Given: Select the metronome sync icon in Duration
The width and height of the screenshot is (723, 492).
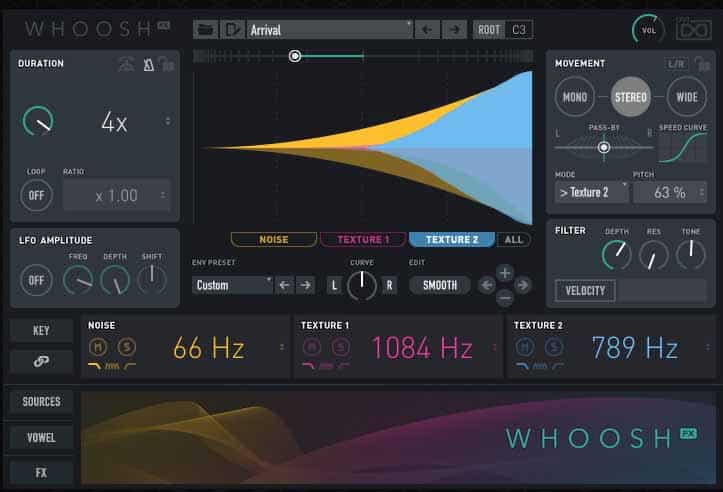Looking at the screenshot, I should 148,65.
